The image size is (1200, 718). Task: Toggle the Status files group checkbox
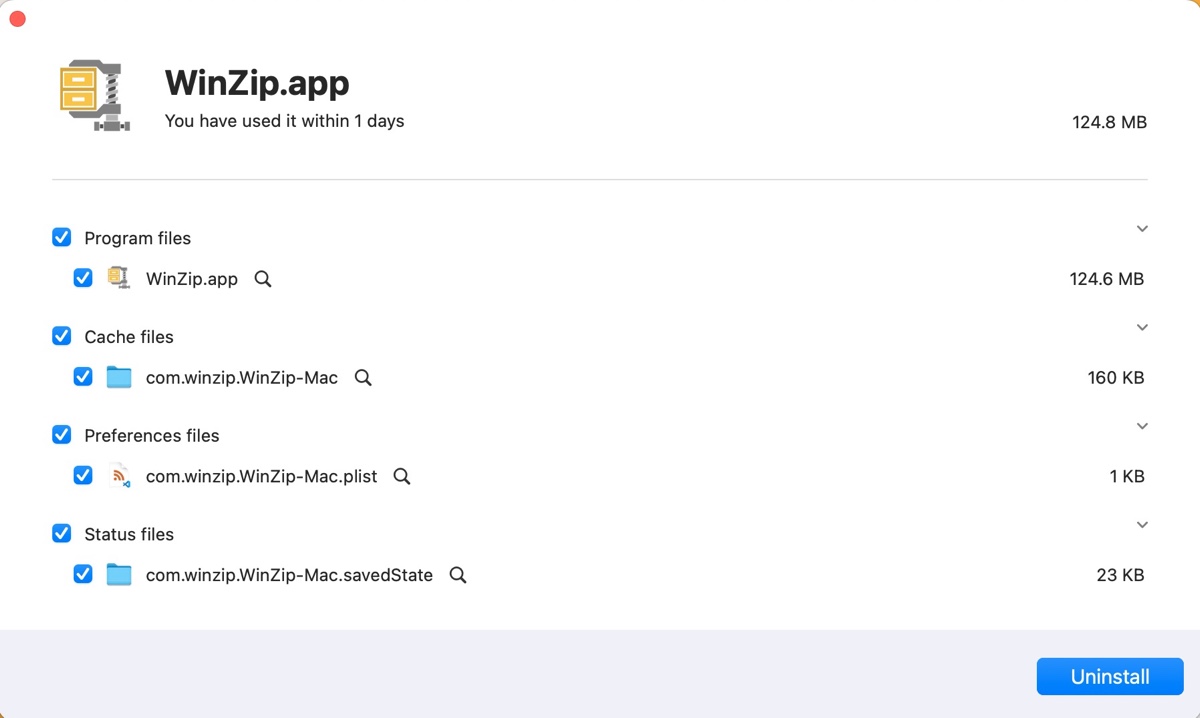click(x=62, y=534)
